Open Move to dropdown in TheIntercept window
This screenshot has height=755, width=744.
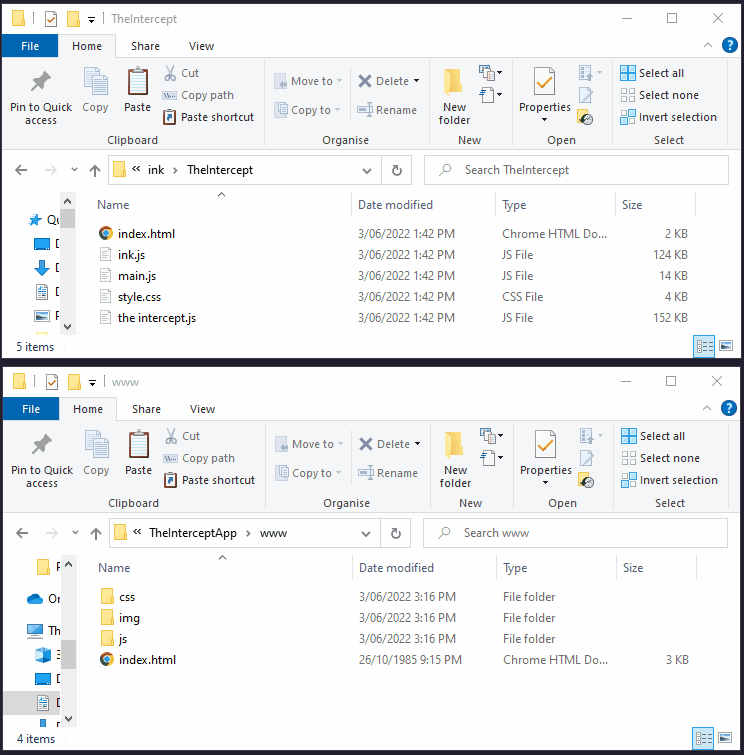pos(308,81)
